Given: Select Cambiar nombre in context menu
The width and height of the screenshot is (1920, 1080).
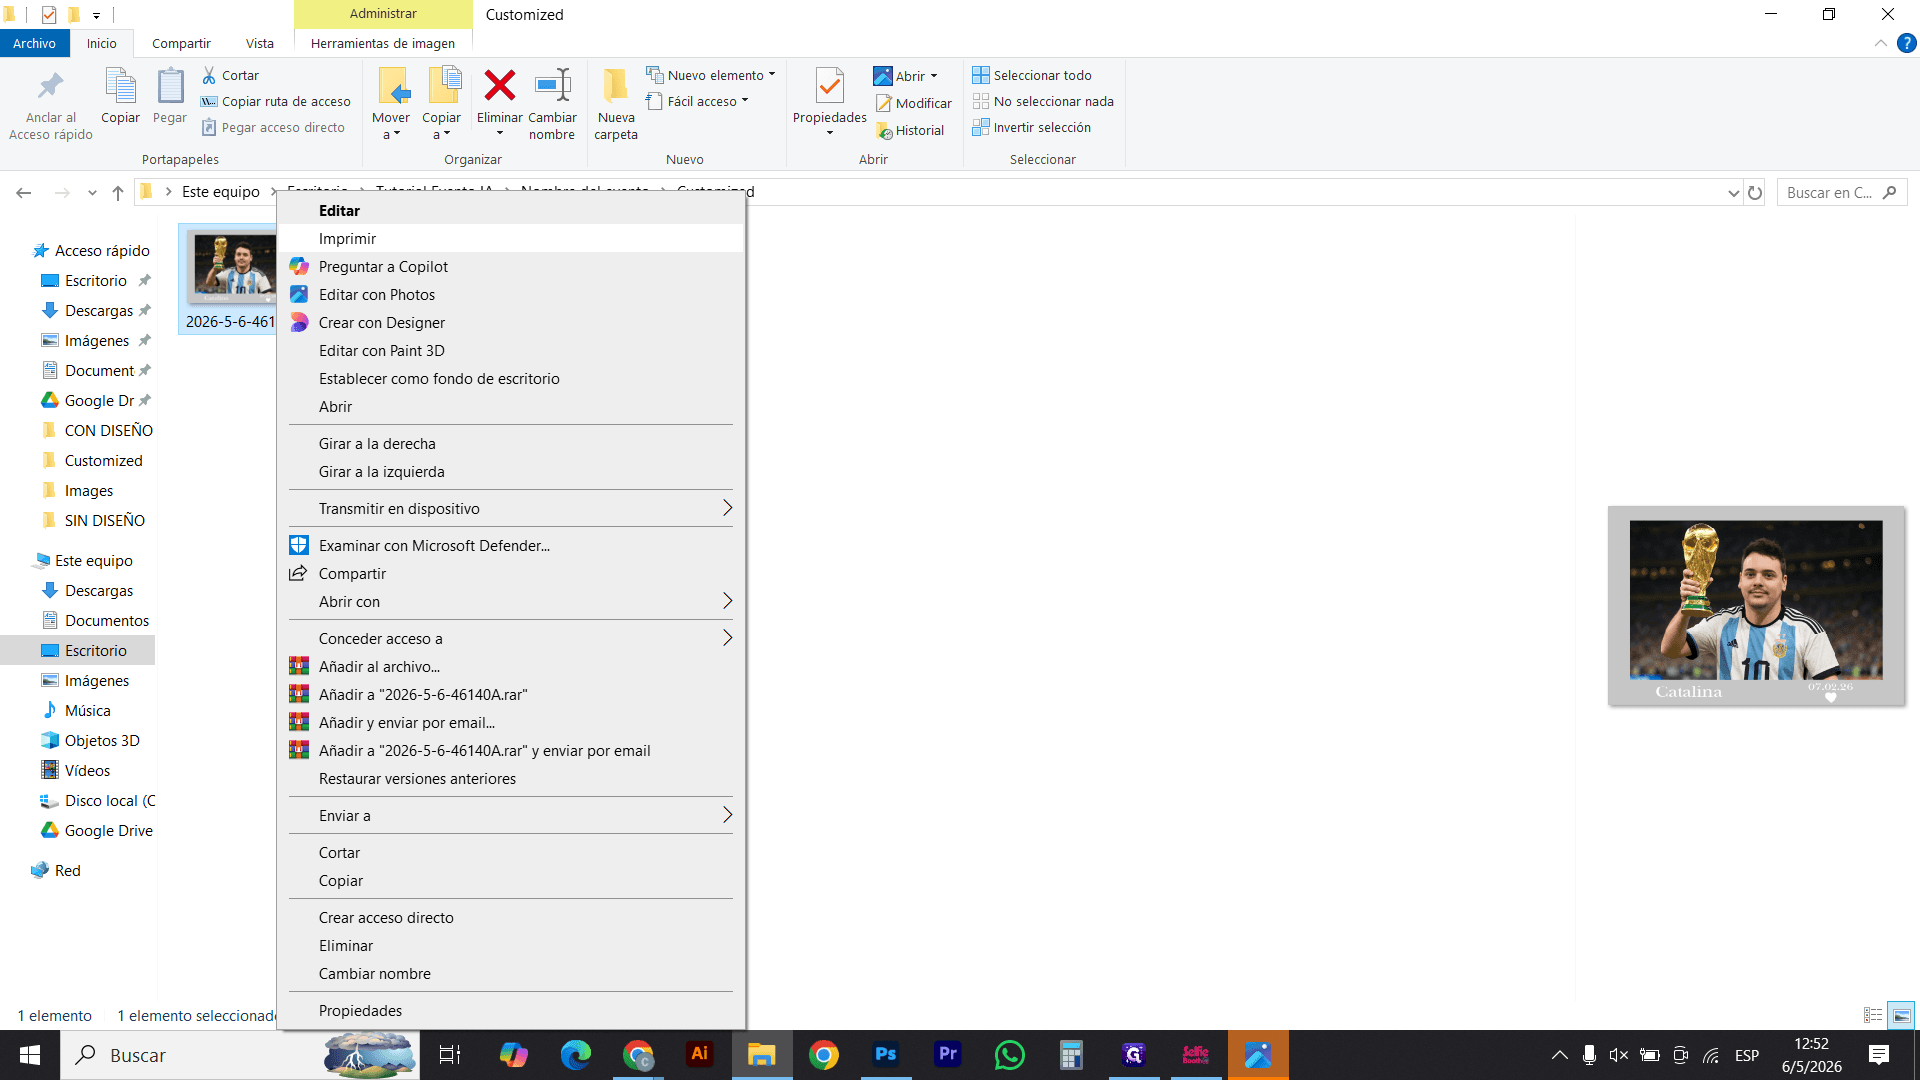Looking at the screenshot, I should pos(511,973).
